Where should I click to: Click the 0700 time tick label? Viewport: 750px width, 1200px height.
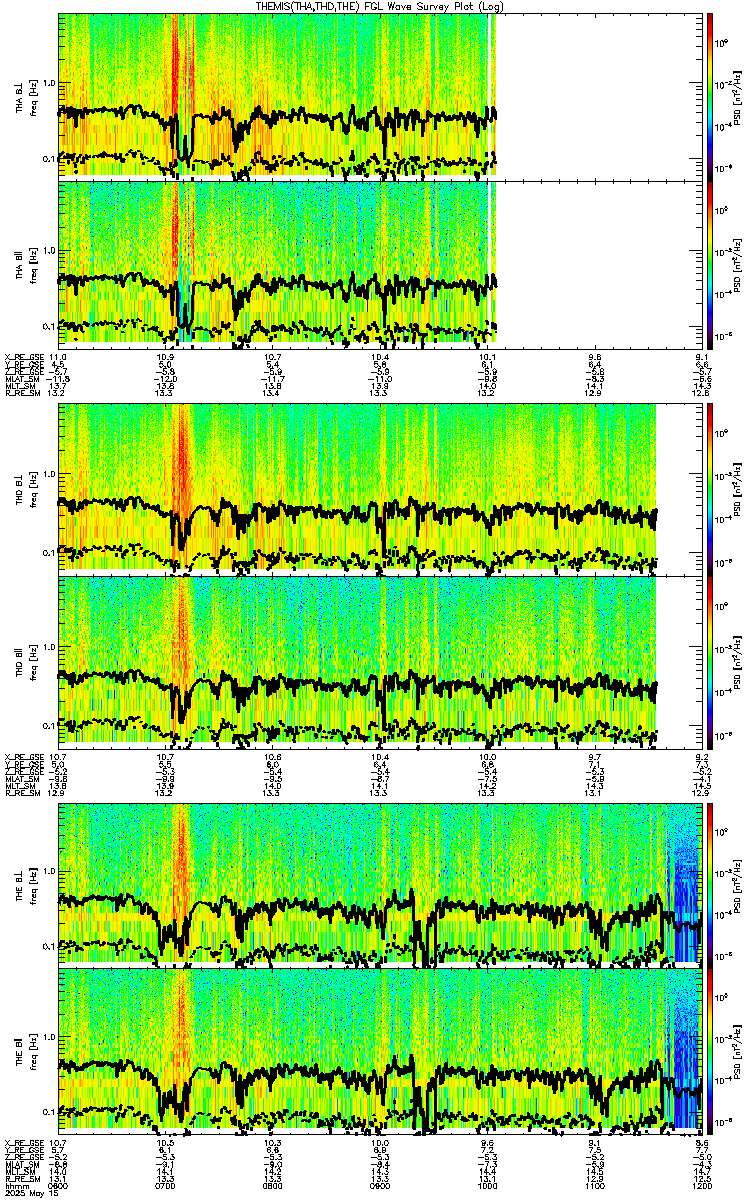click(x=165, y=1184)
